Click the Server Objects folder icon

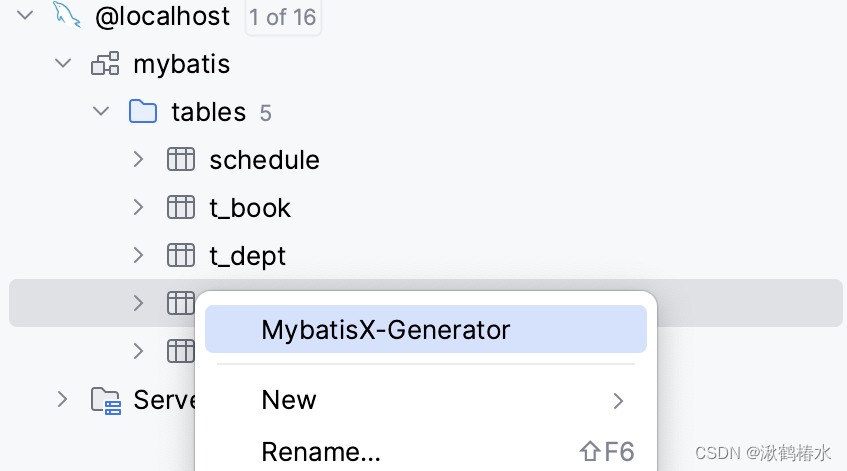(x=105, y=400)
